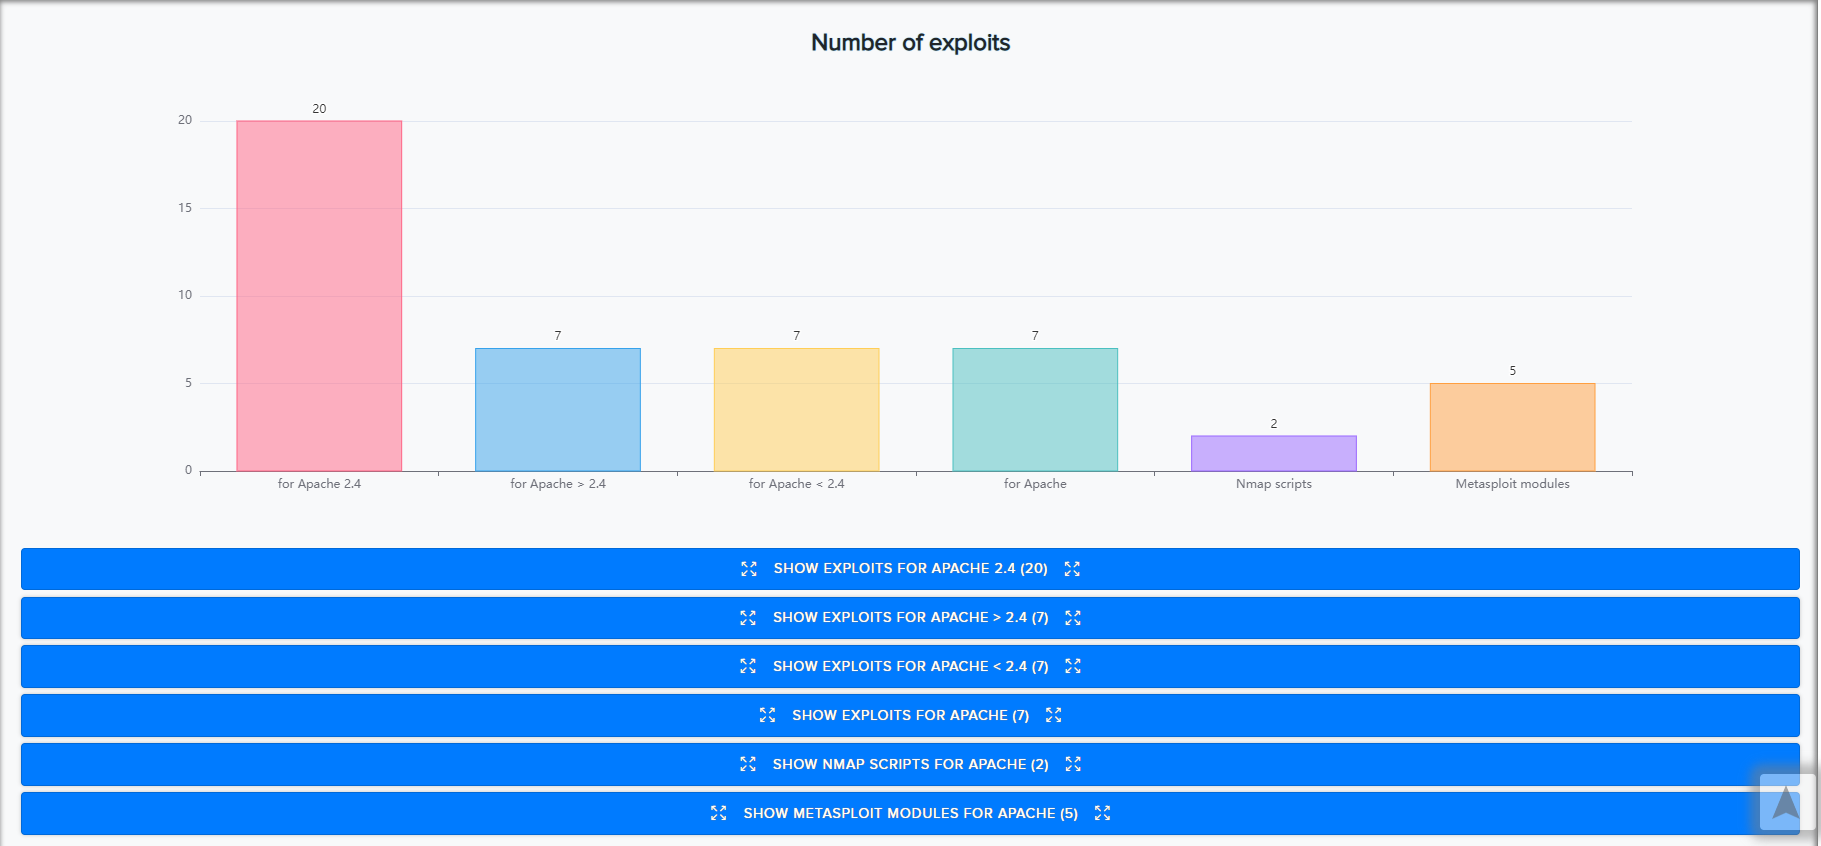The image size is (1821, 846).
Task: Click the value label "2" above the purple bar
Action: click(1274, 424)
